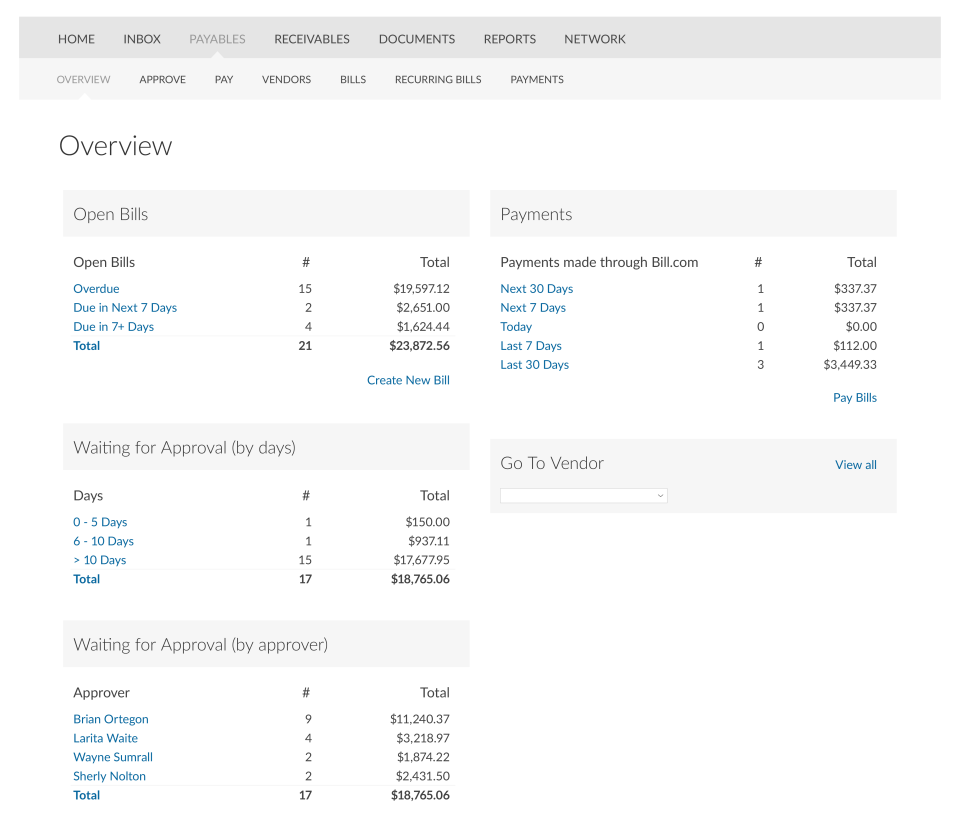Viewport: 960px width, 838px height.
Task: Navigate to the Network tab
Action: (594, 39)
